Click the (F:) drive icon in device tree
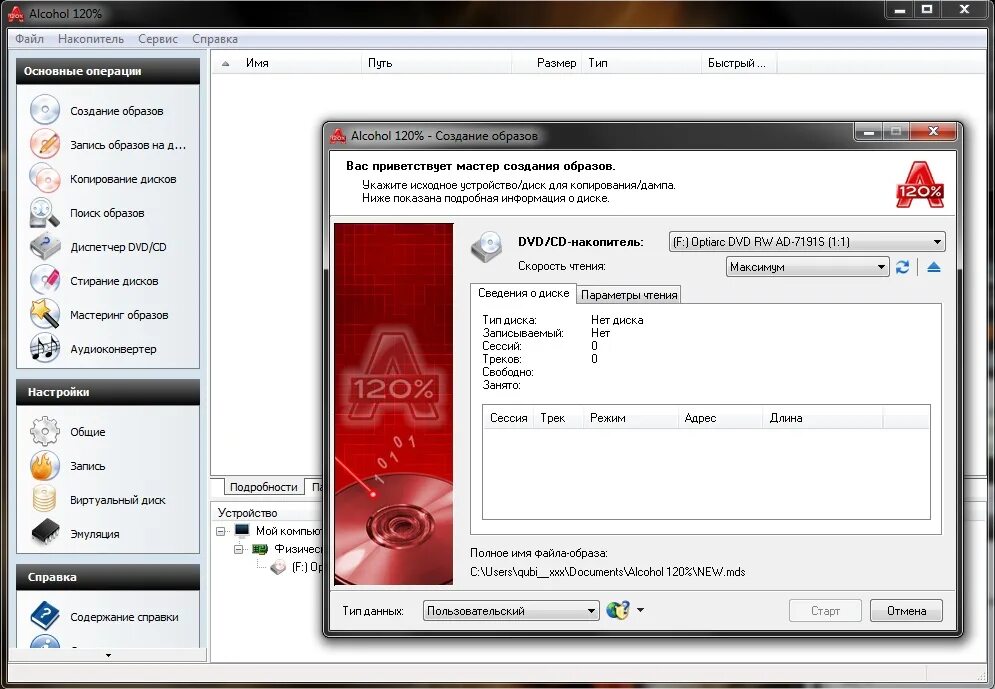The height and width of the screenshot is (689, 995). [x=278, y=567]
